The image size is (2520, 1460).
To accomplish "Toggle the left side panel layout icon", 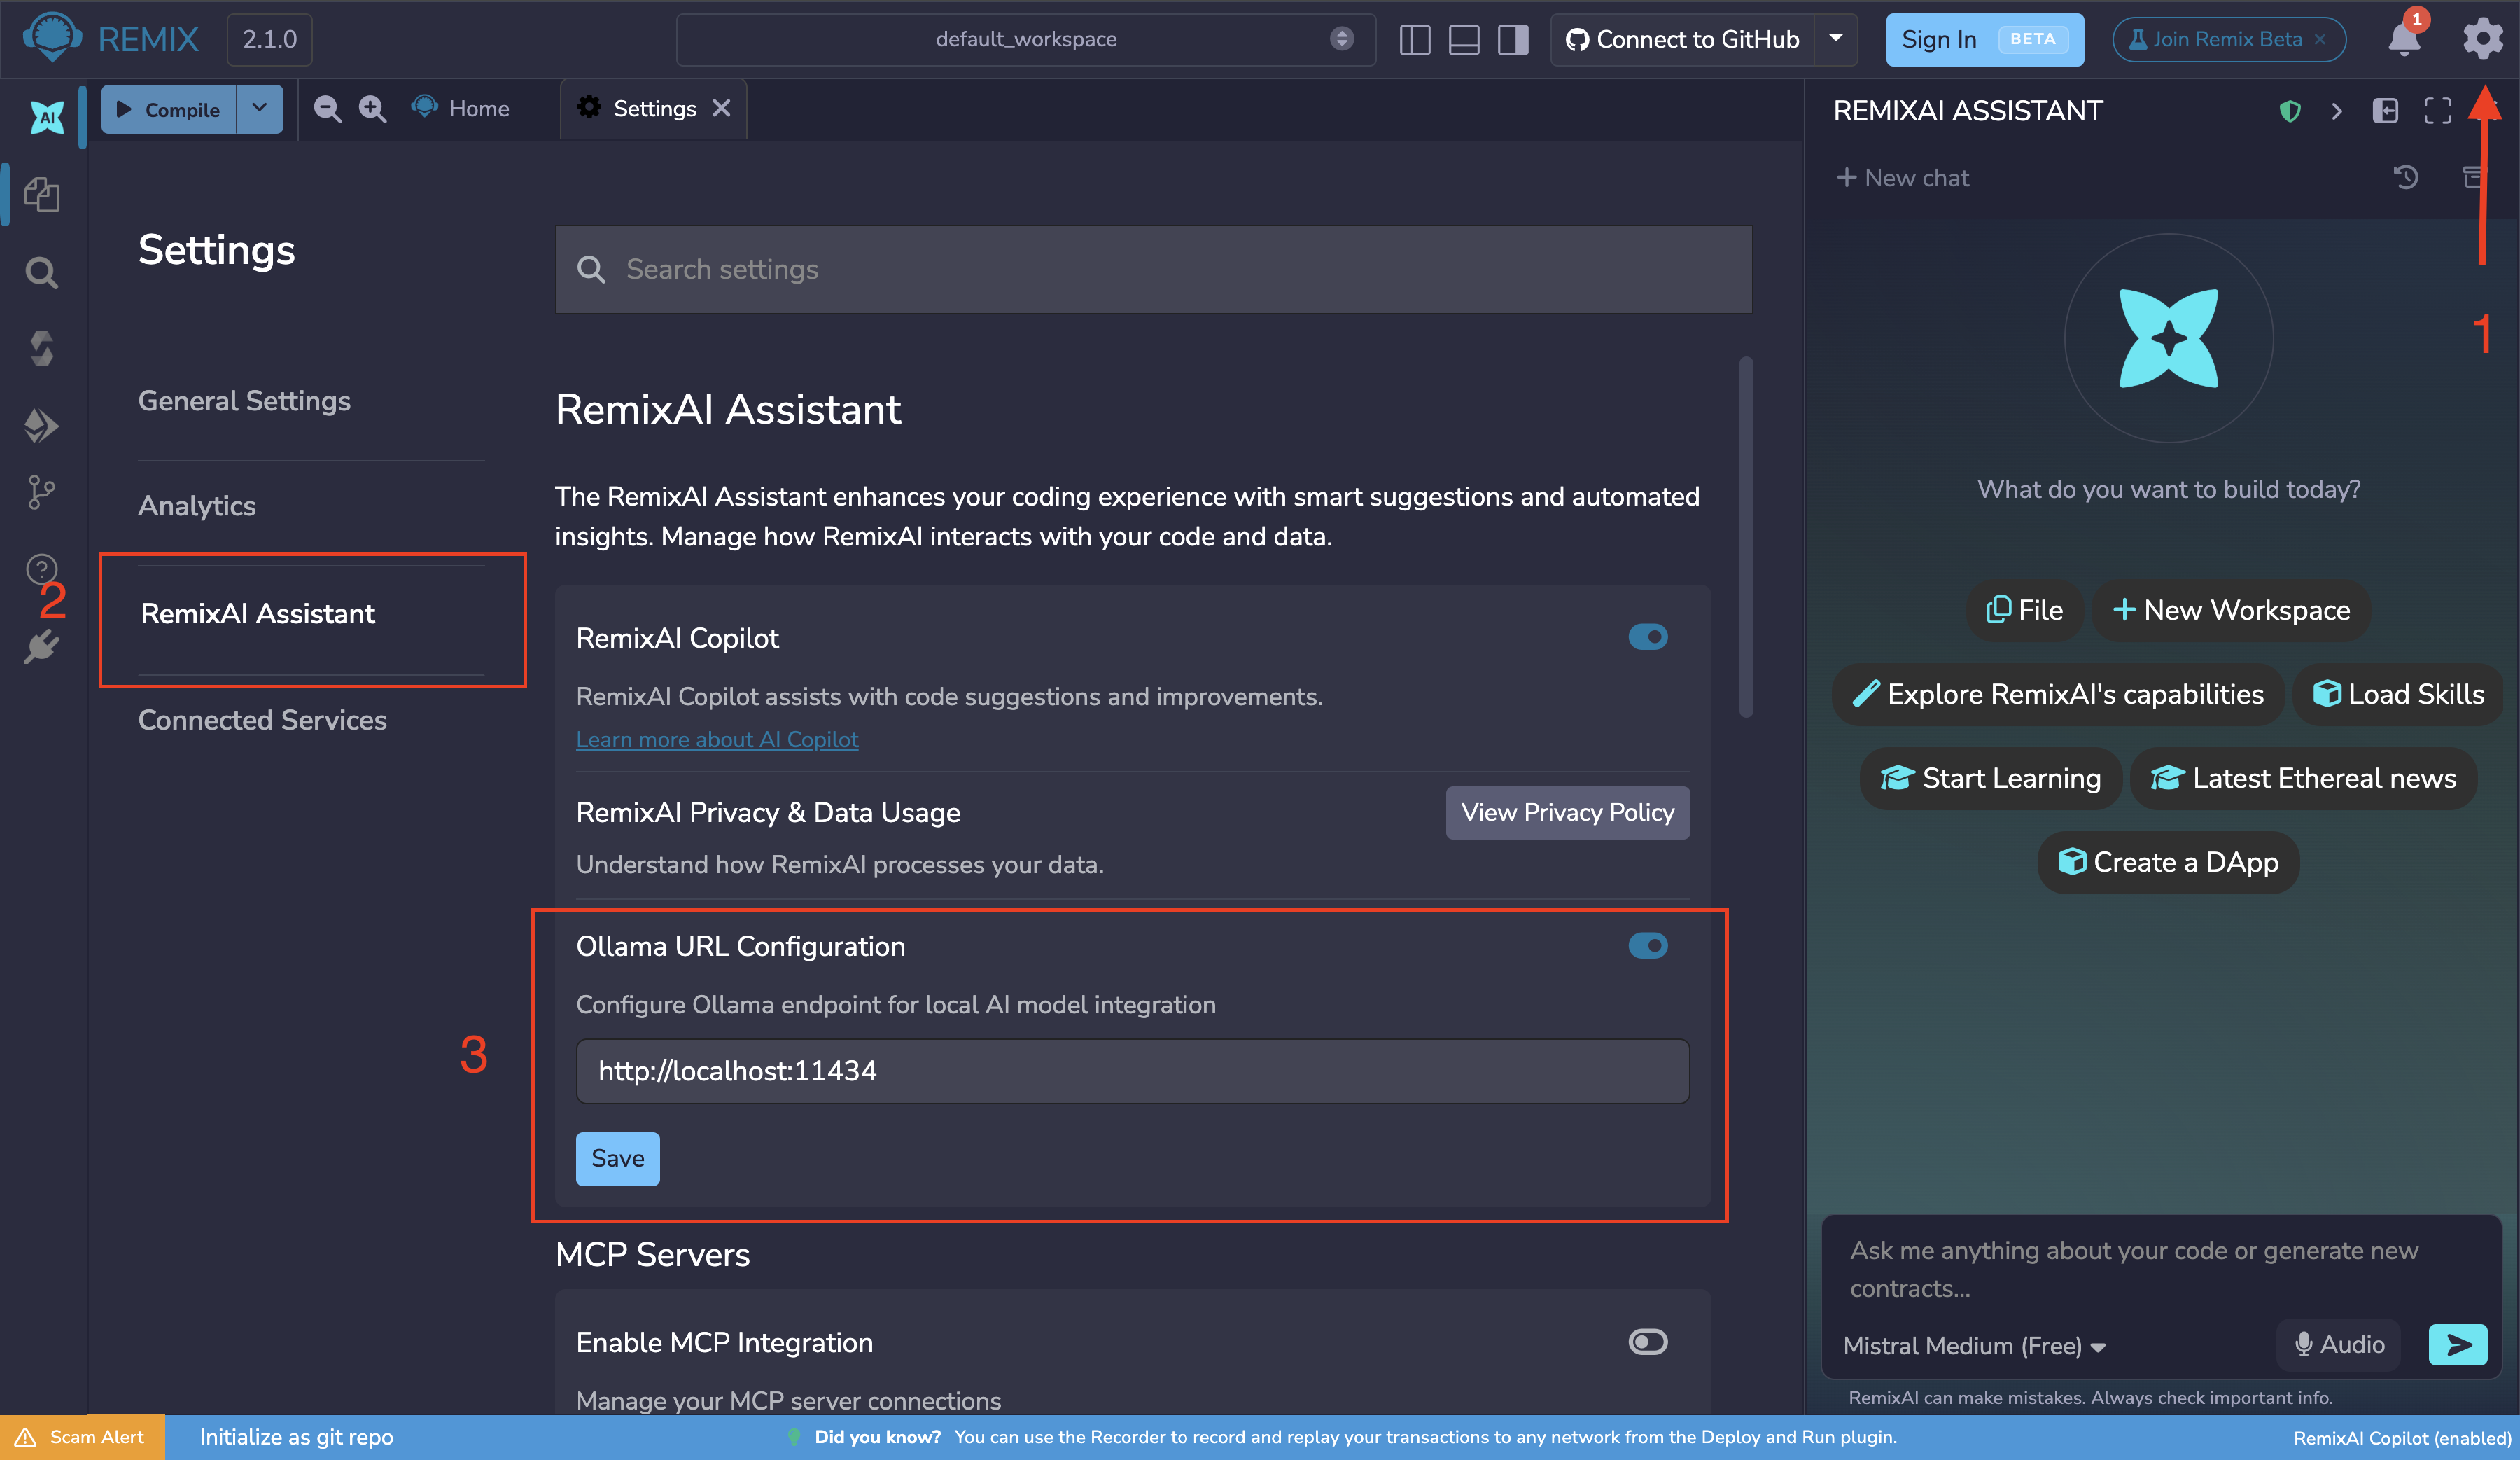I will point(1415,40).
